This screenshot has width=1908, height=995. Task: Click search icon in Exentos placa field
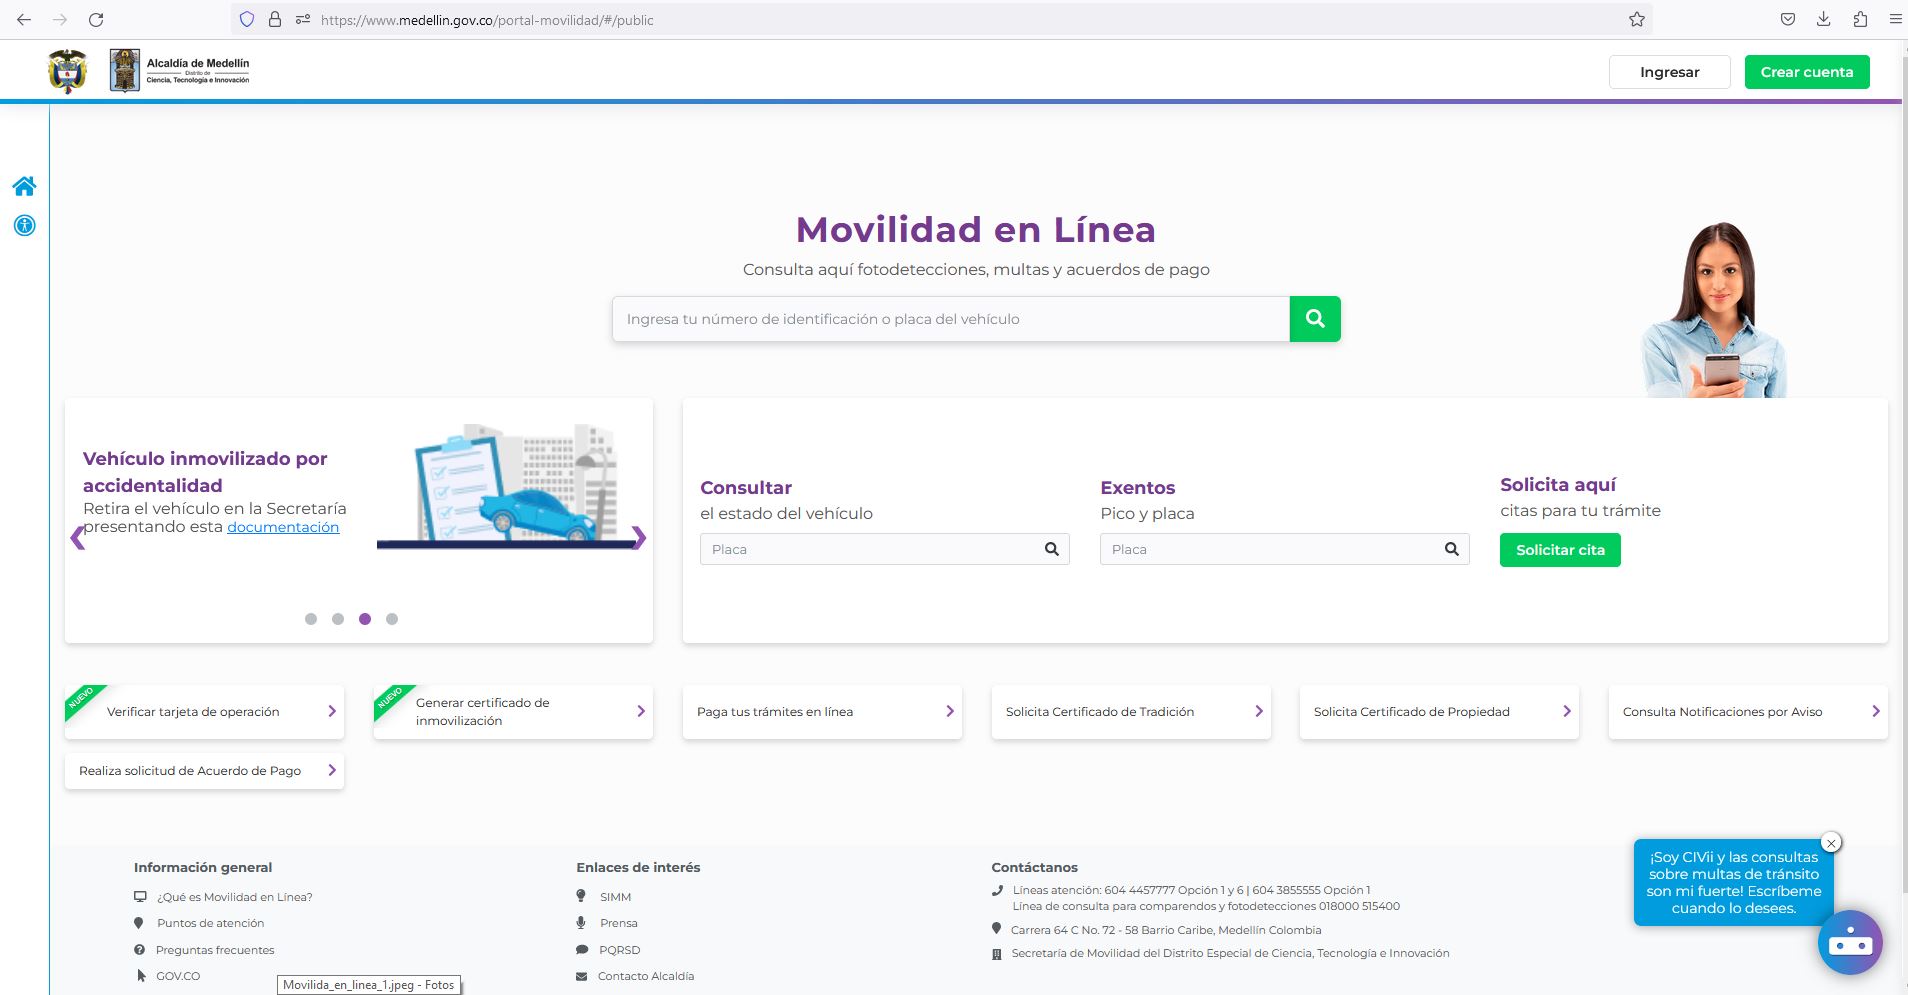[x=1451, y=549]
